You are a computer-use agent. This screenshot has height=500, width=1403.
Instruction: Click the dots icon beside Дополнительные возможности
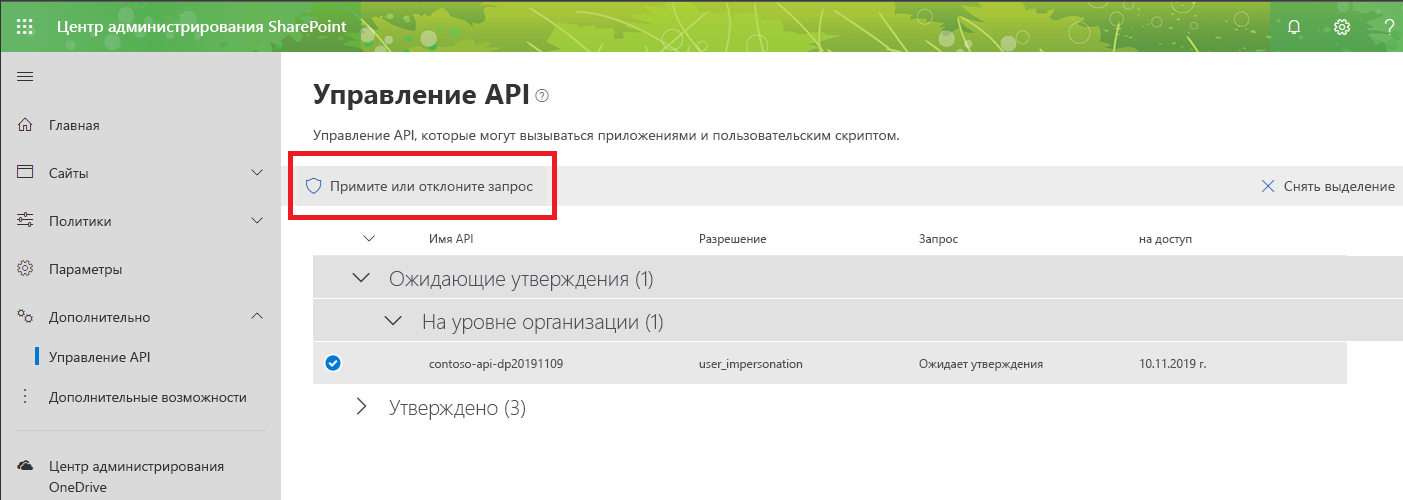tap(26, 397)
